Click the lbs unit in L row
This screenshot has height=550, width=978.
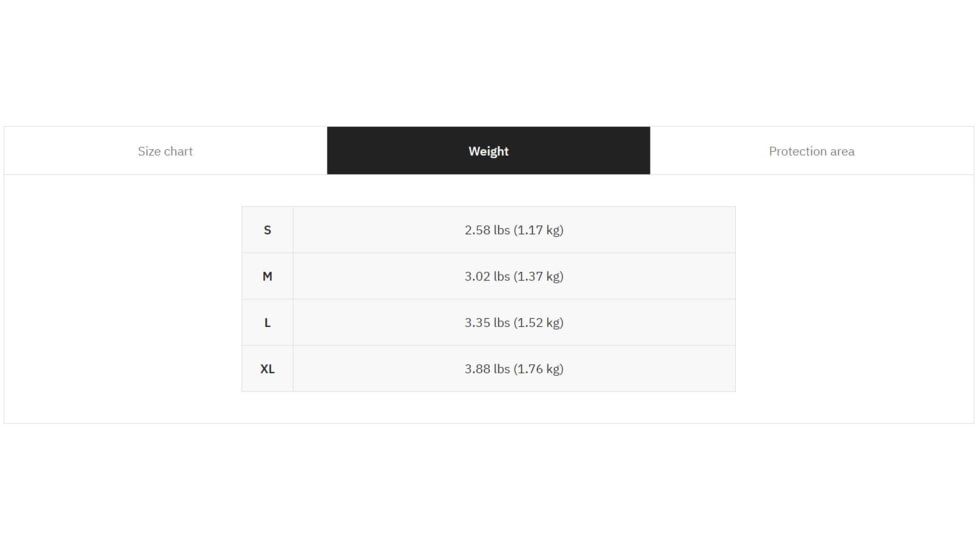[502, 322]
